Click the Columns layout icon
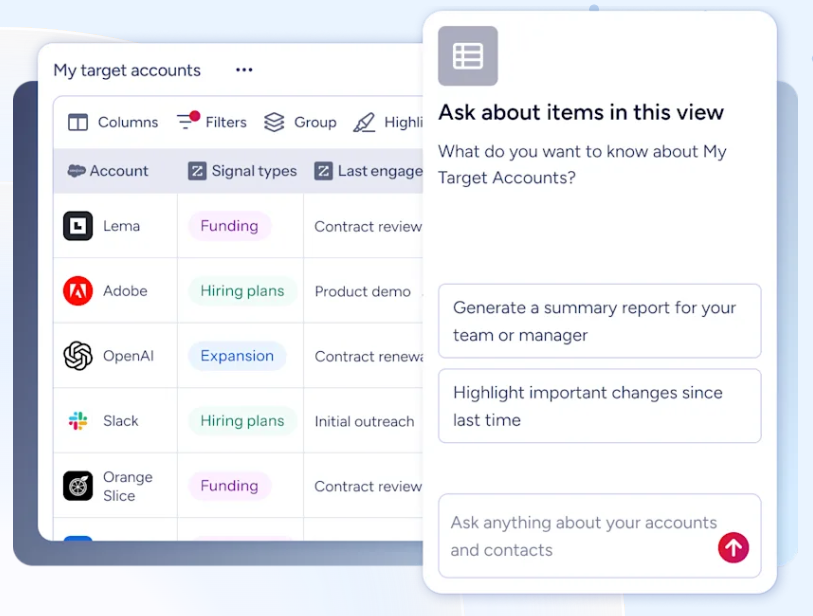Screen dimensions: 813x616 point(78,122)
